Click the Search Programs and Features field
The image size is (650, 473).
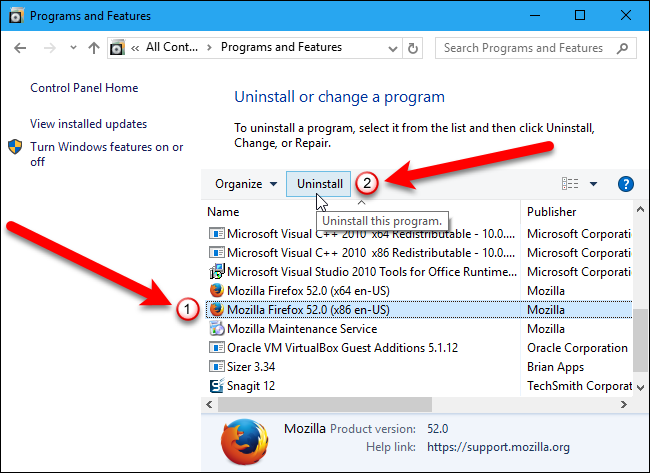point(538,47)
